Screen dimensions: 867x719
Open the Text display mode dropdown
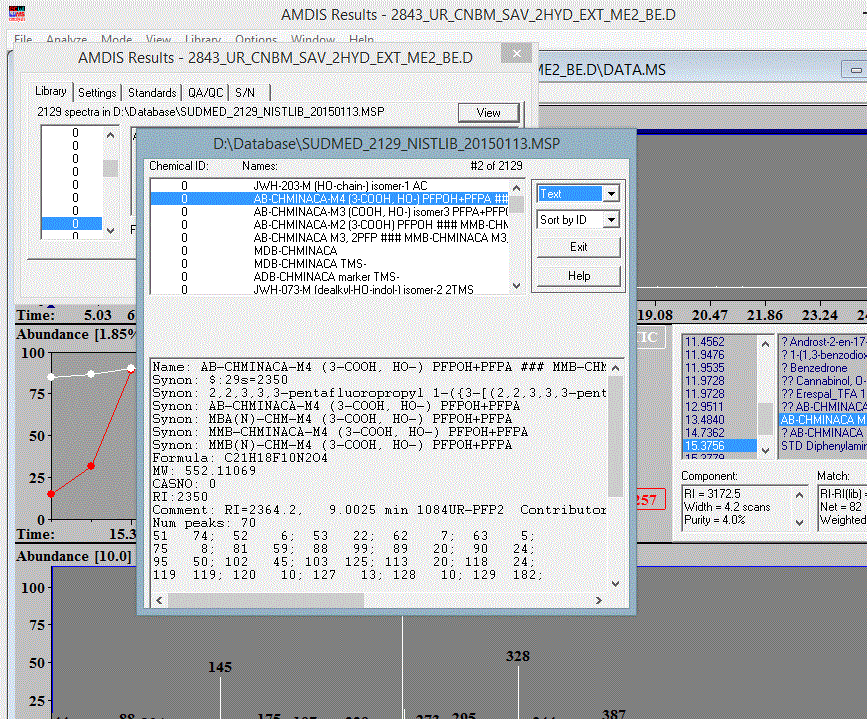(611, 194)
